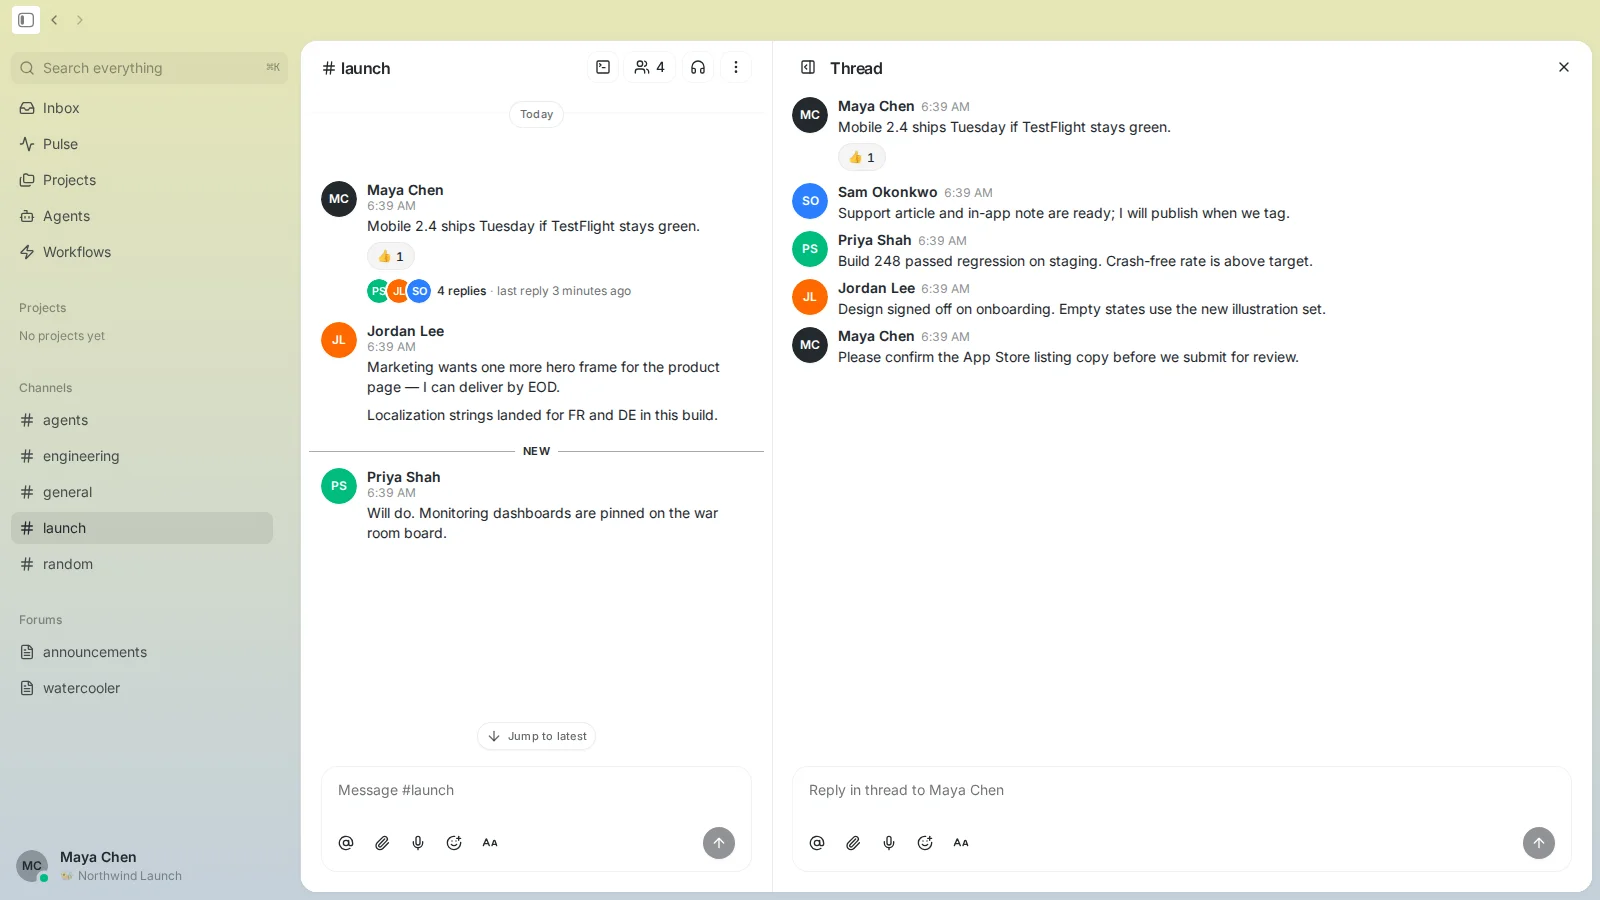Click mention icon in thread reply box
The image size is (1600, 900).
tap(817, 843)
